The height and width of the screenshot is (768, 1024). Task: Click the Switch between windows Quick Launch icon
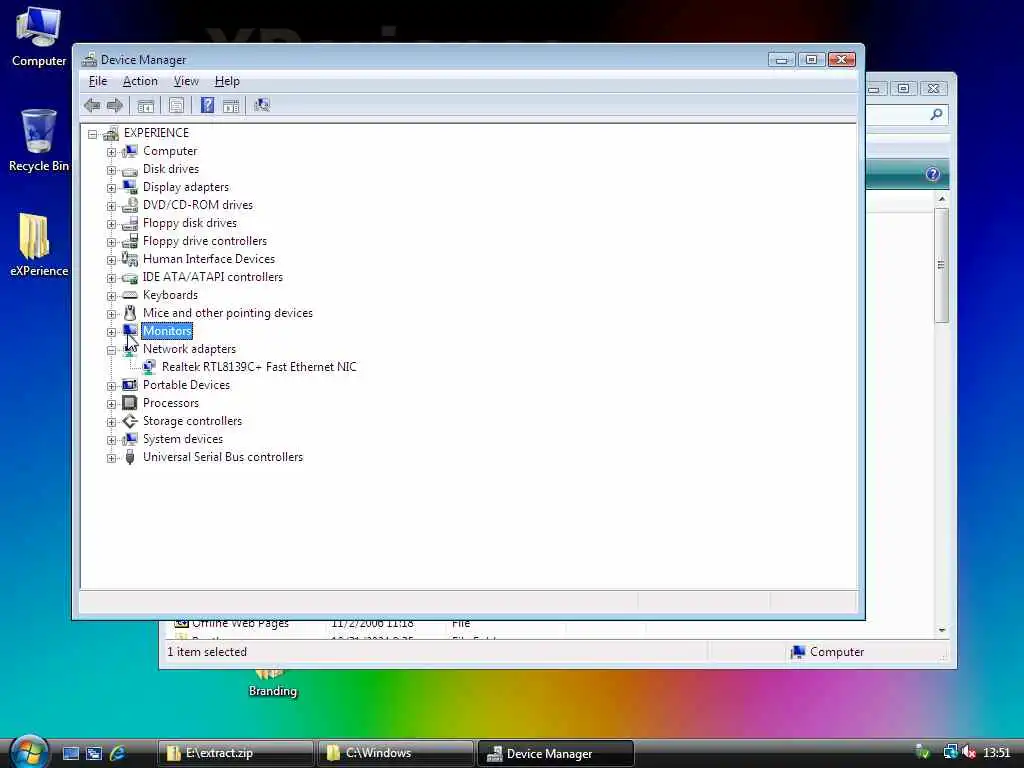(x=94, y=753)
